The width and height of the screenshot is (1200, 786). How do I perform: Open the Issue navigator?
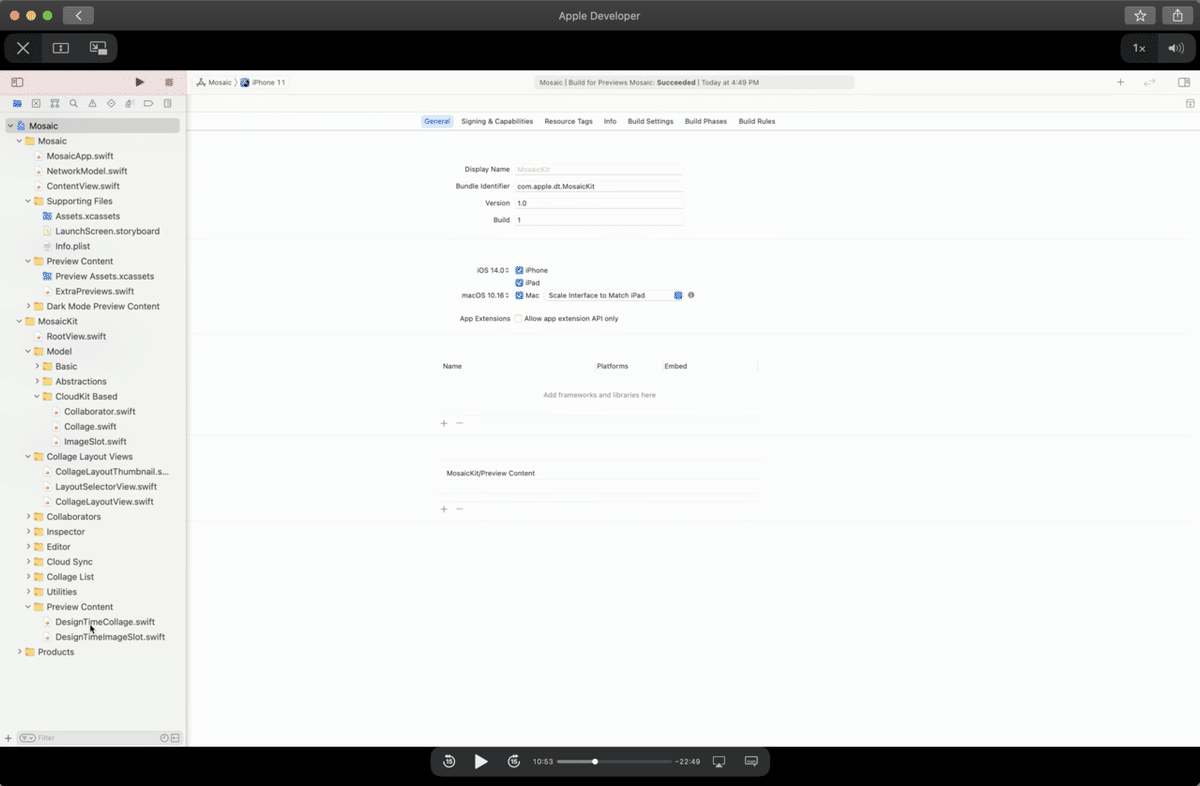pyautogui.click(x=92, y=103)
